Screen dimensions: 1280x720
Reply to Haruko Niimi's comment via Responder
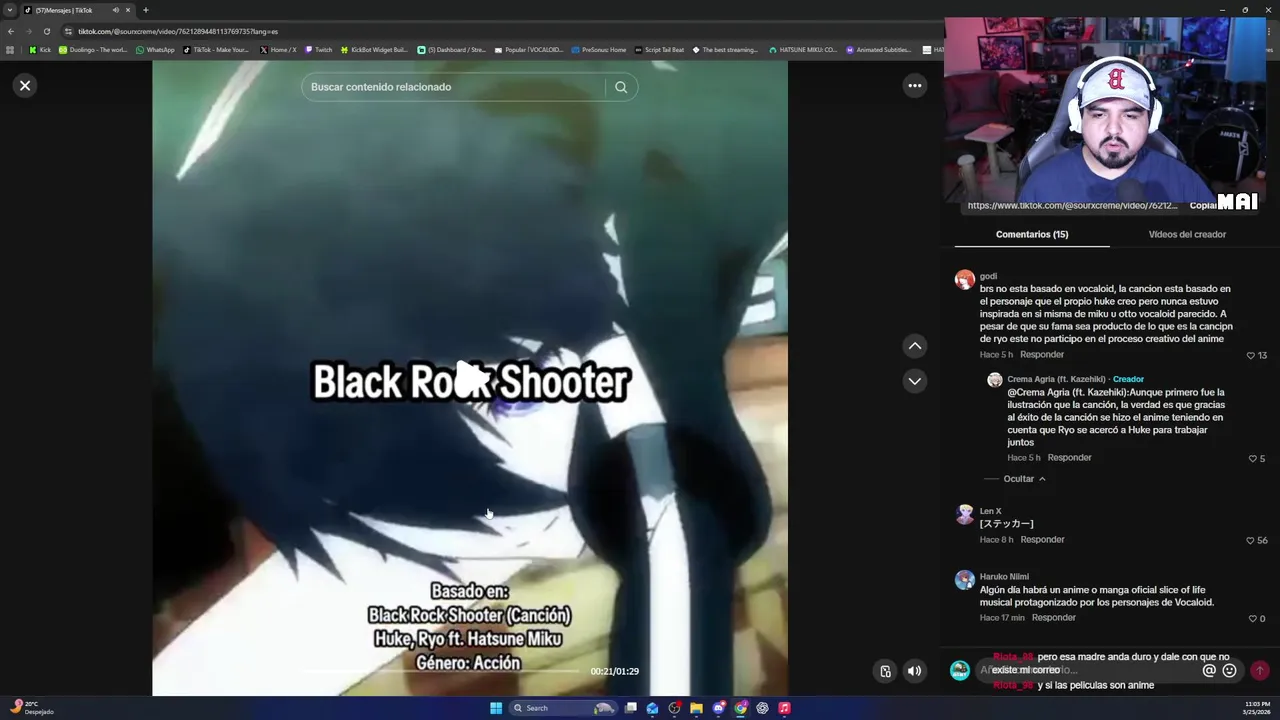pos(1053,617)
